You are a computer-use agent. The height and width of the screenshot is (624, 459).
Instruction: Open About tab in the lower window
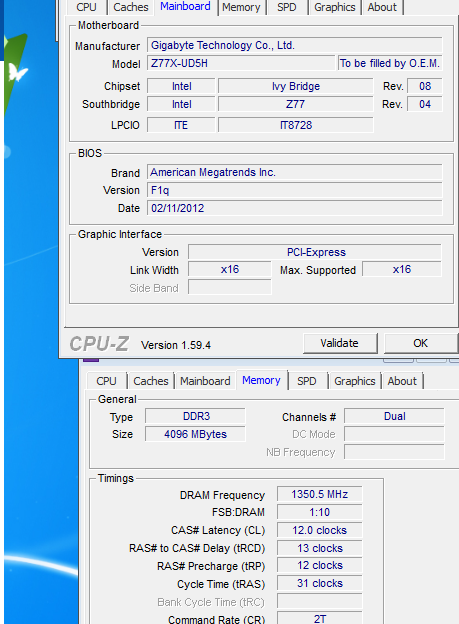click(x=402, y=381)
